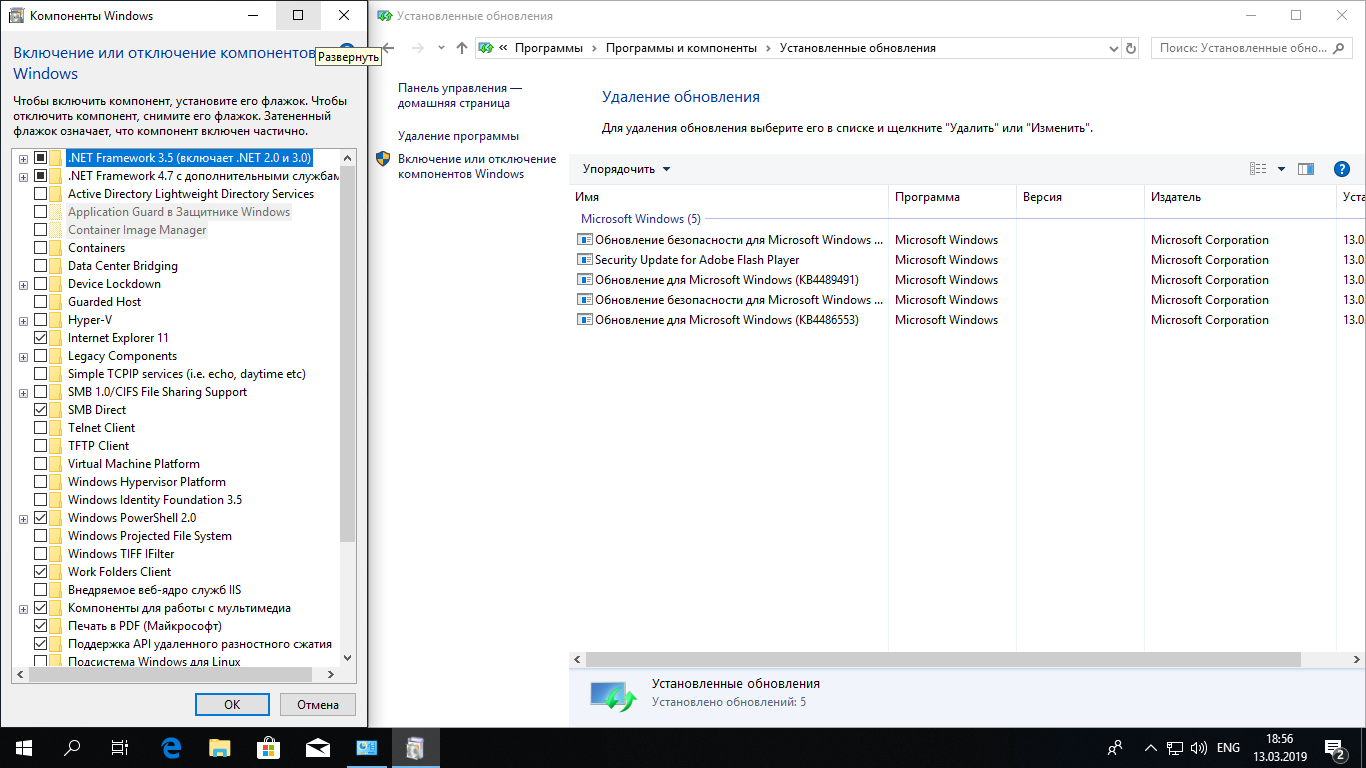The height and width of the screenshot is (768, 1366).
Task: Open recent locations dropdown arrow
Action: click(x=442, y=48)
